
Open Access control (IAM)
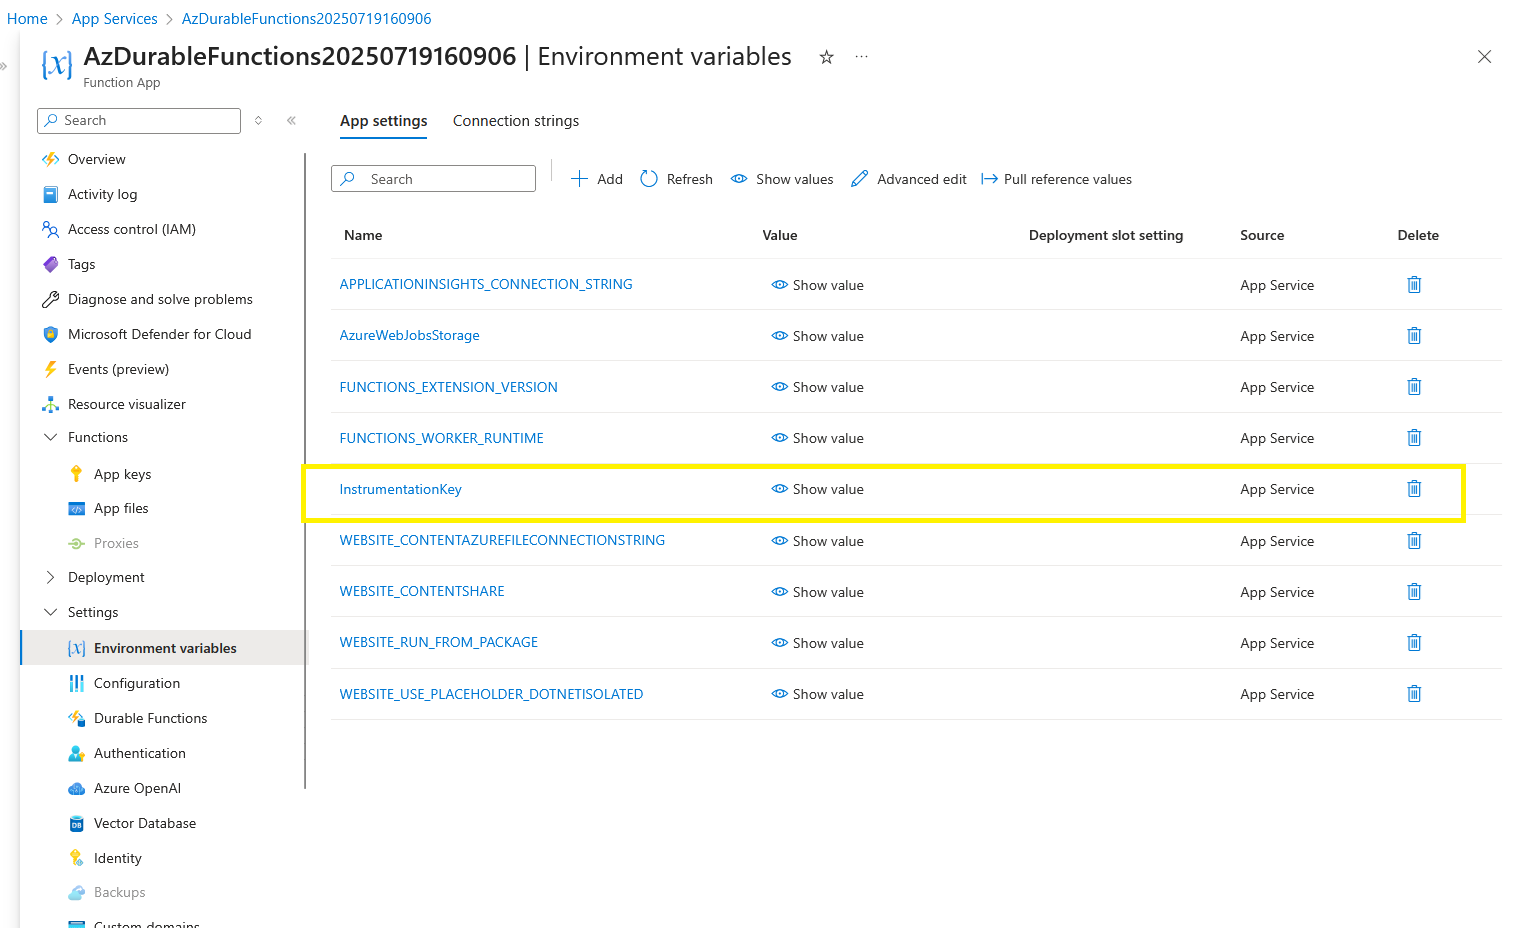coord(131,229)
